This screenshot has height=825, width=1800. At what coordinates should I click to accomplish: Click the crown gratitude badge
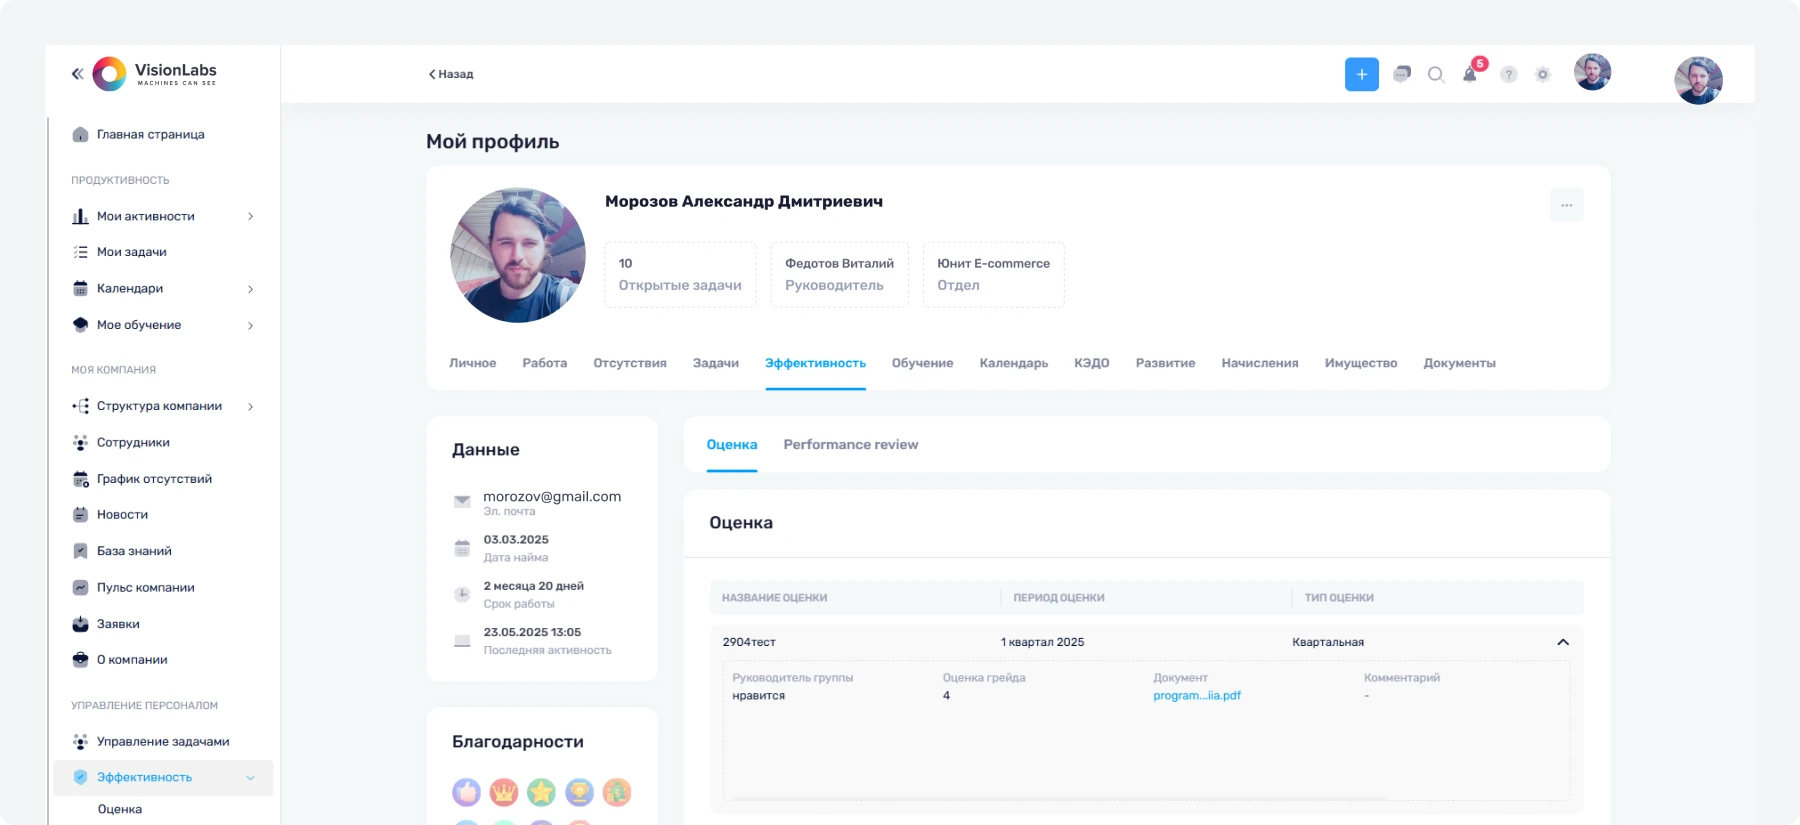[x=504, y=792]
